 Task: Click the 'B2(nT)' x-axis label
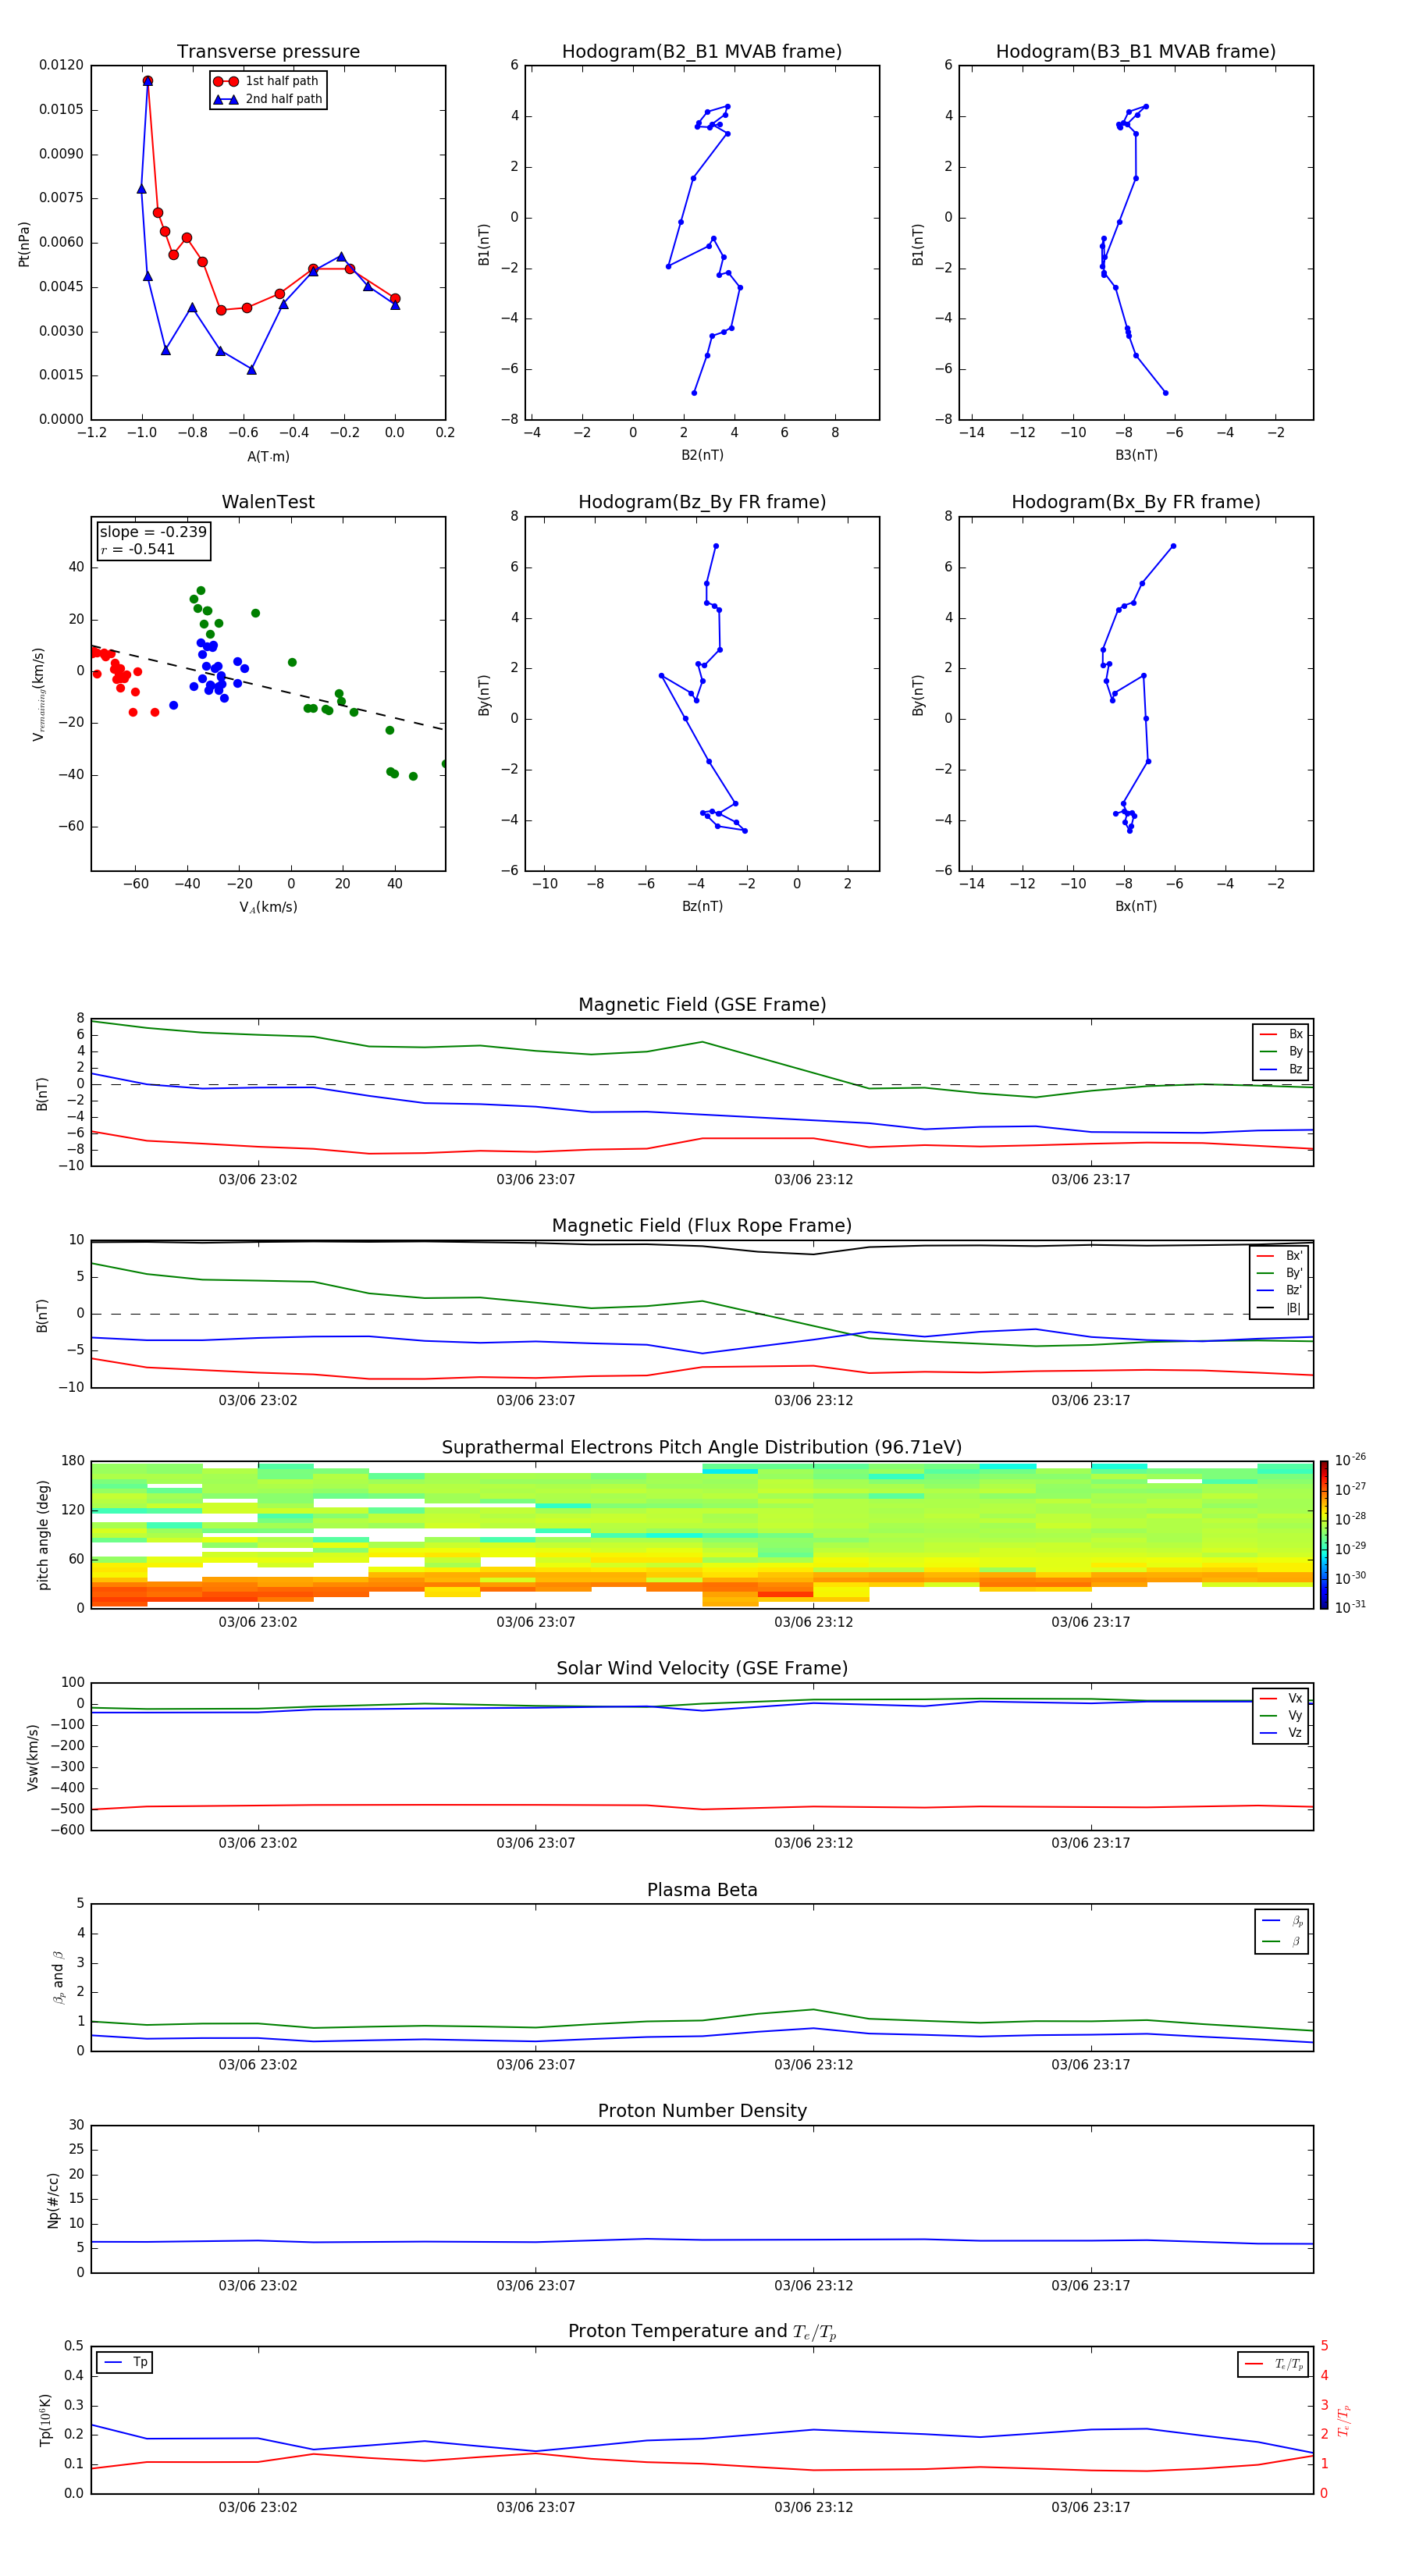[x=702, y=455]
